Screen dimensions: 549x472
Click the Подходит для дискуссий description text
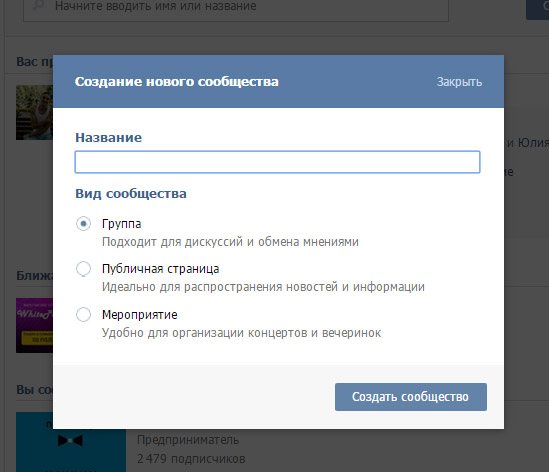(230, 242)
